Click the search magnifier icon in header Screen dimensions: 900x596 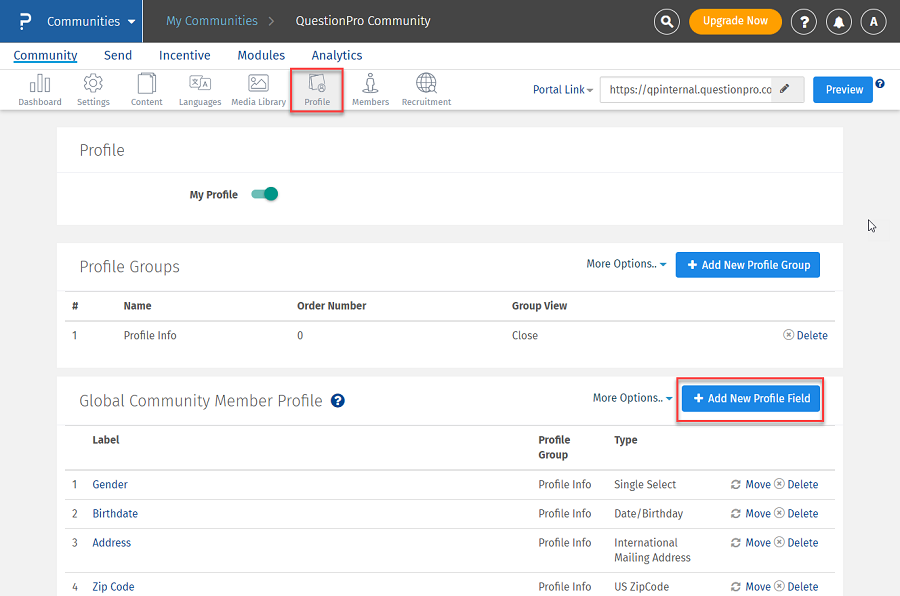(x=667, y=21)
